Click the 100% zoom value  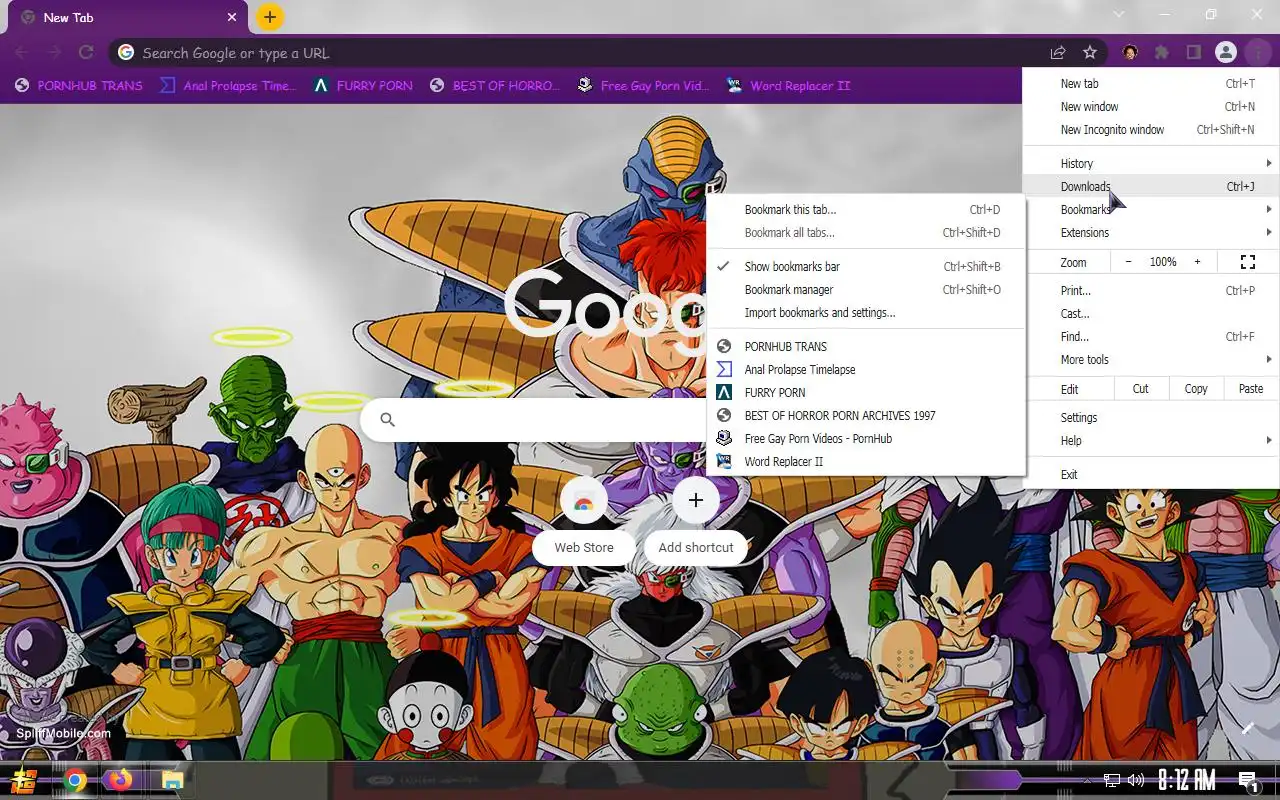(1163, 262)
